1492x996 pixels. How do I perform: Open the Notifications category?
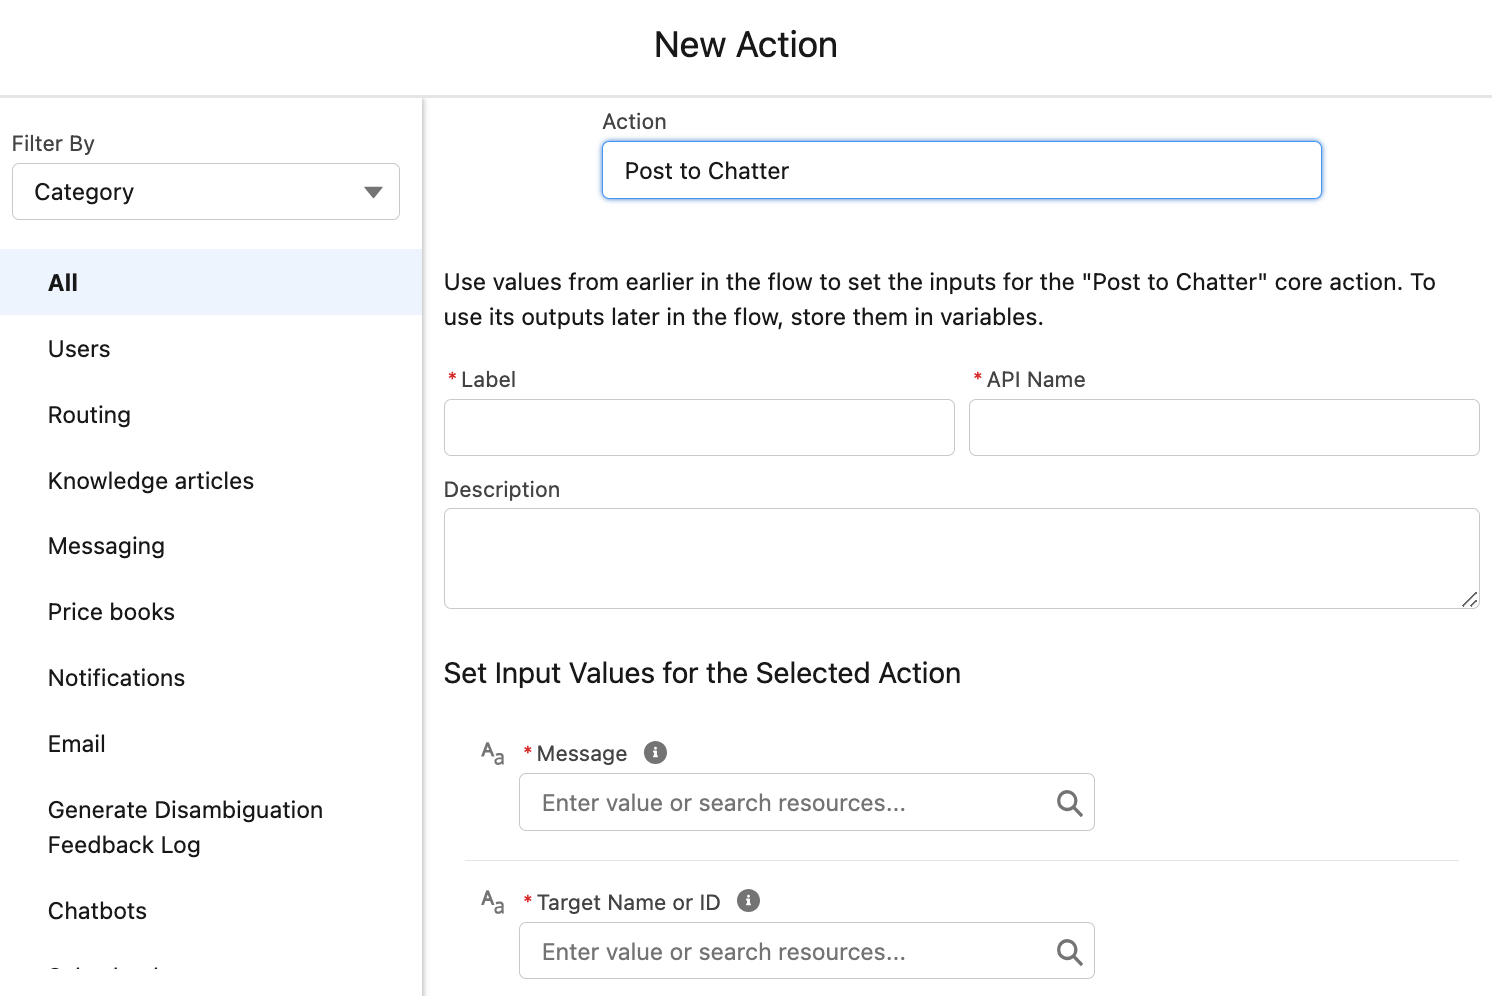pyautogui.click(x=116, y=677)
